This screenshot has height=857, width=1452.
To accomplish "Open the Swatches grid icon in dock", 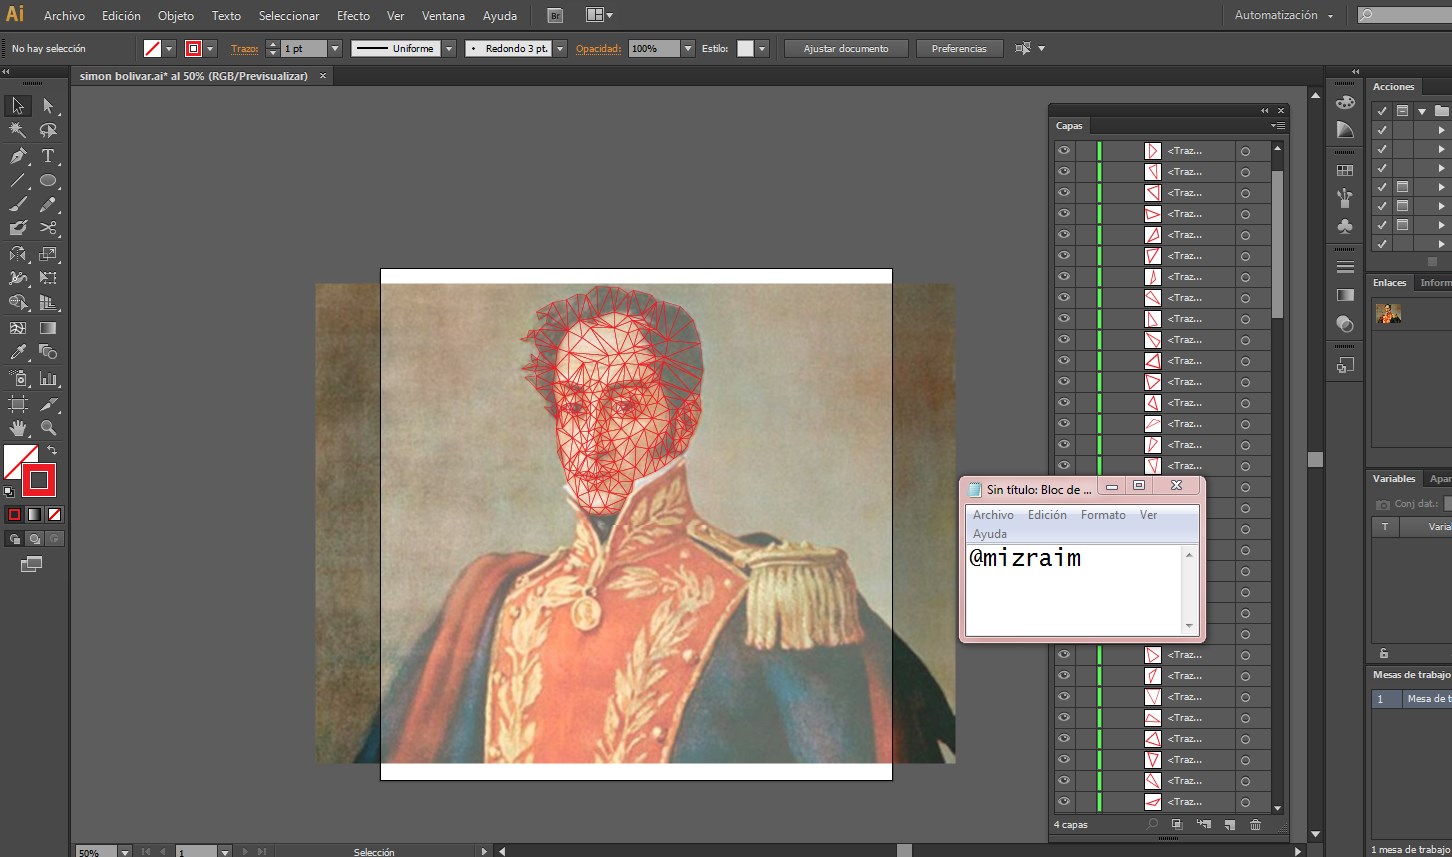I will coord(1345,171).
